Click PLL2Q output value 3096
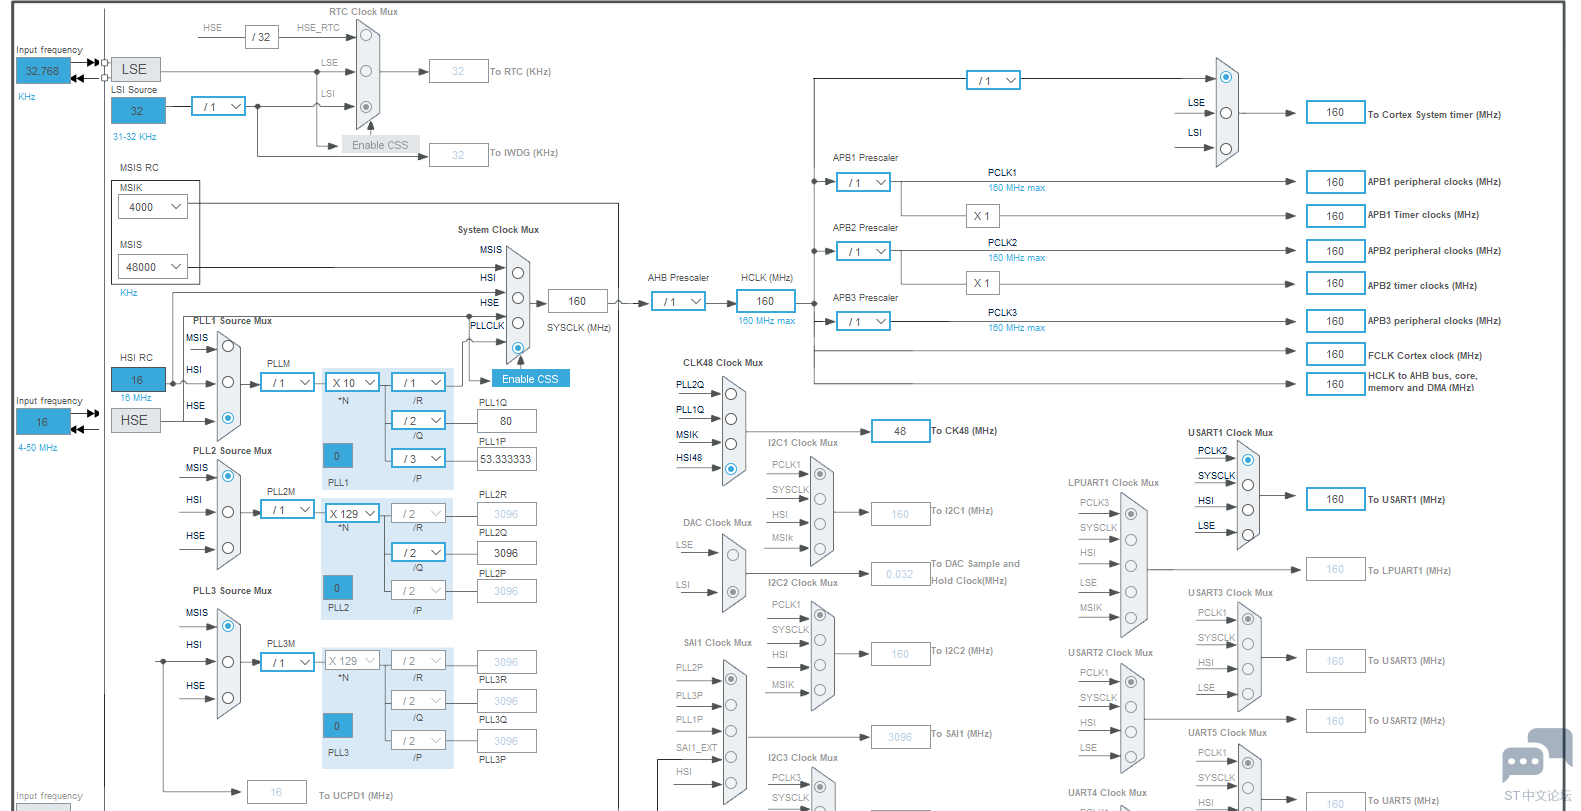 [506, 553]
